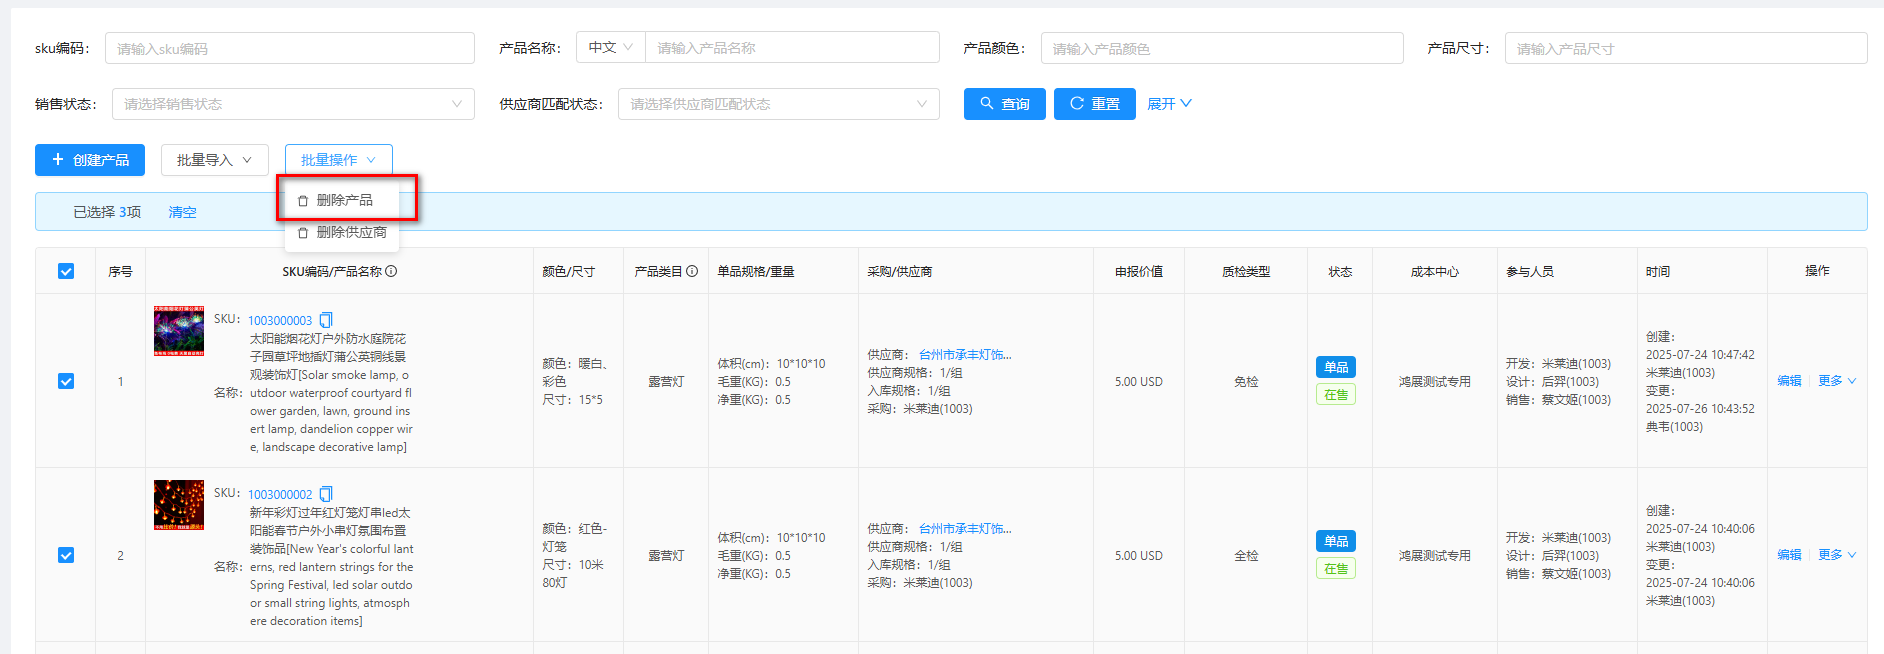Viewport: 1884px width, 654px height.
Task: Toggle the select-all checkbox in table header
Action: [66, 271]
